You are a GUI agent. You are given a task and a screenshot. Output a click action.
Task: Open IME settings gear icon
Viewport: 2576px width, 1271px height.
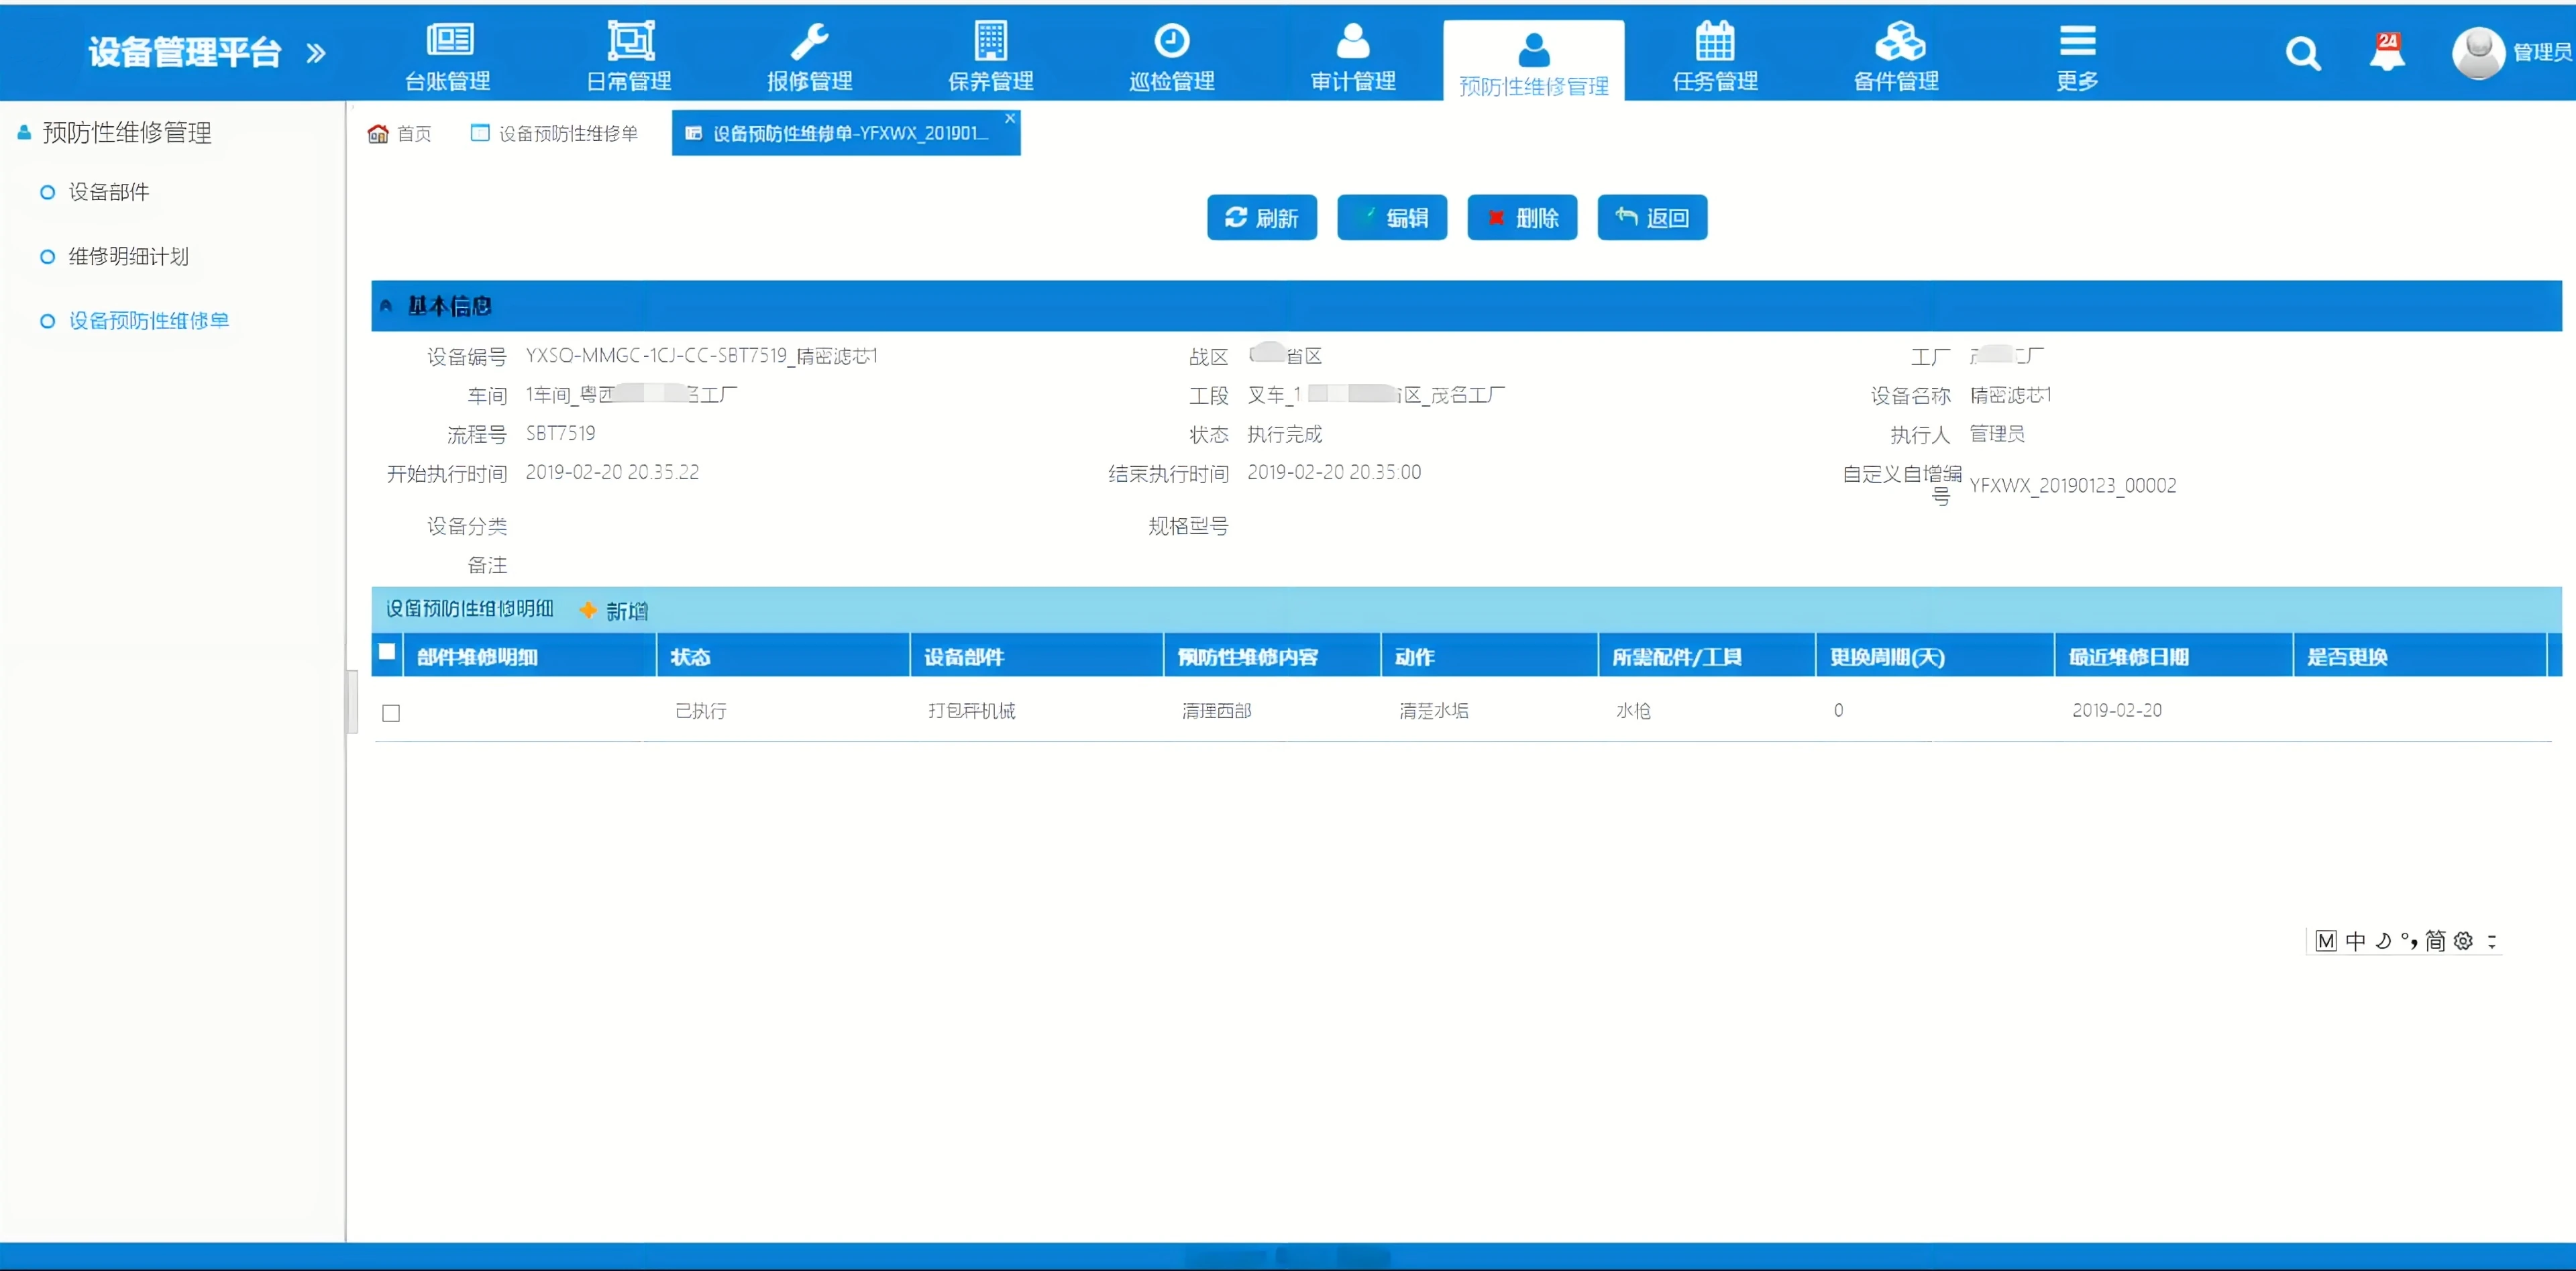coord(2463,941)
